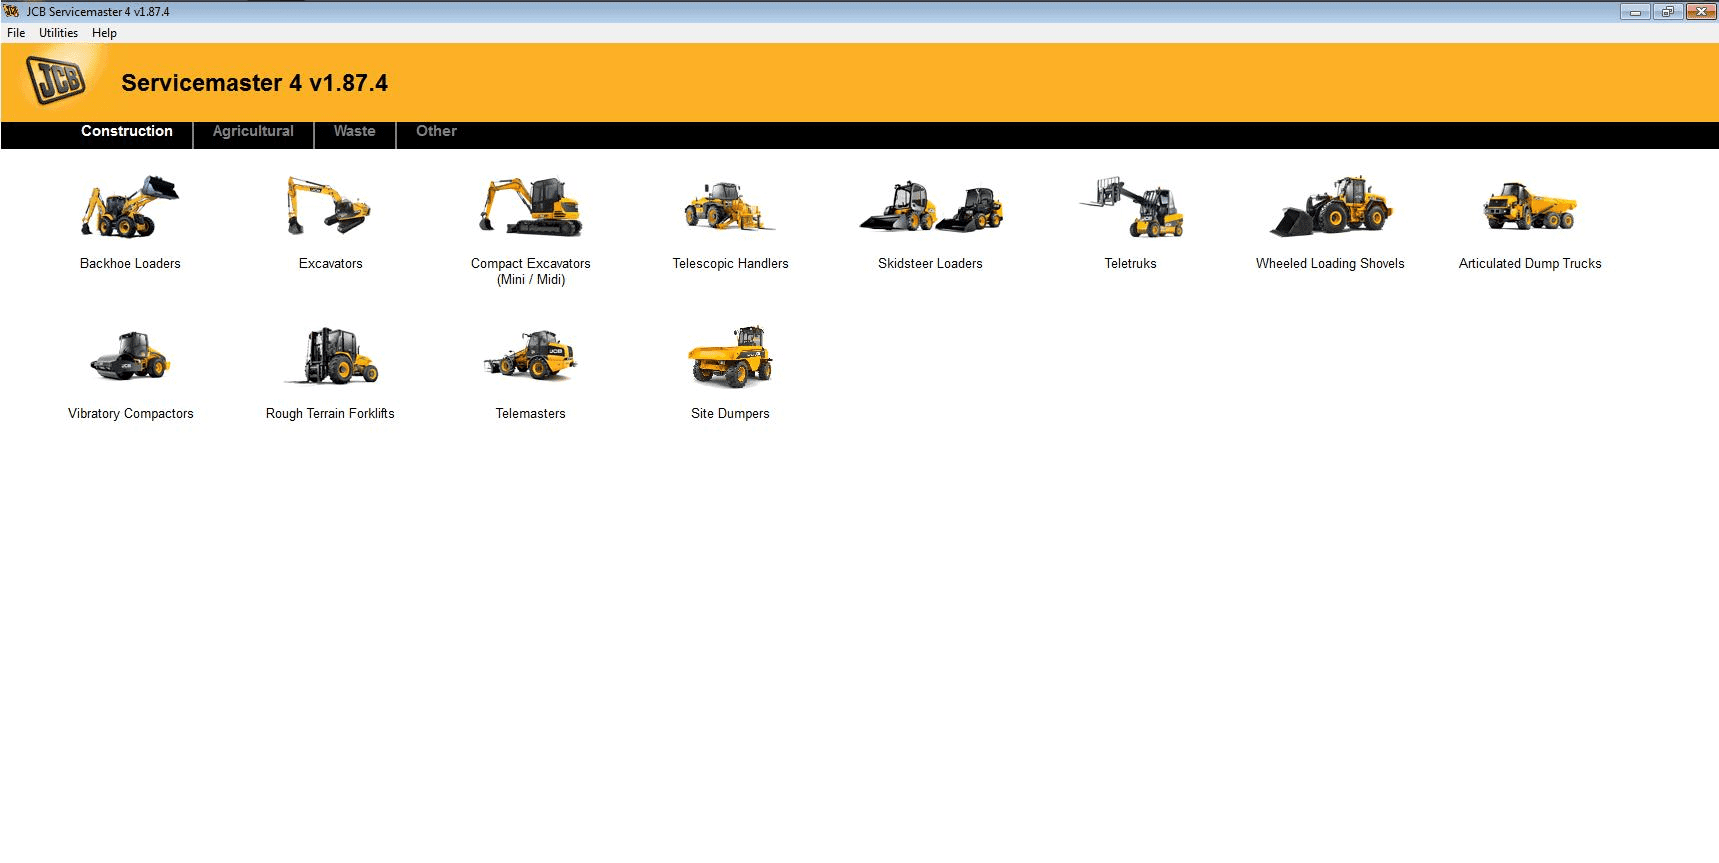Choose the Articulated Dump Trucks icon
The width and height of the screenshot is (1719, 863).
pos(1530,207)
